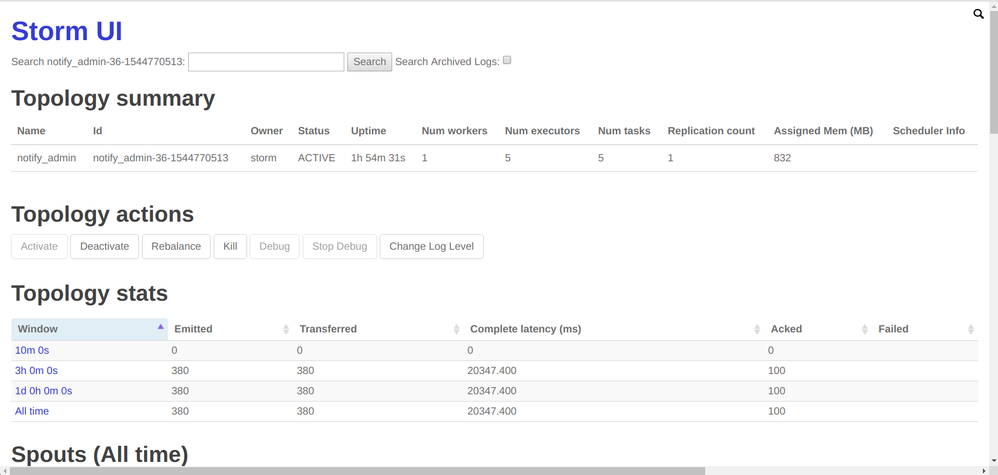
Task: Sort Topology stats by Acked column
Action: pos(818,329)
